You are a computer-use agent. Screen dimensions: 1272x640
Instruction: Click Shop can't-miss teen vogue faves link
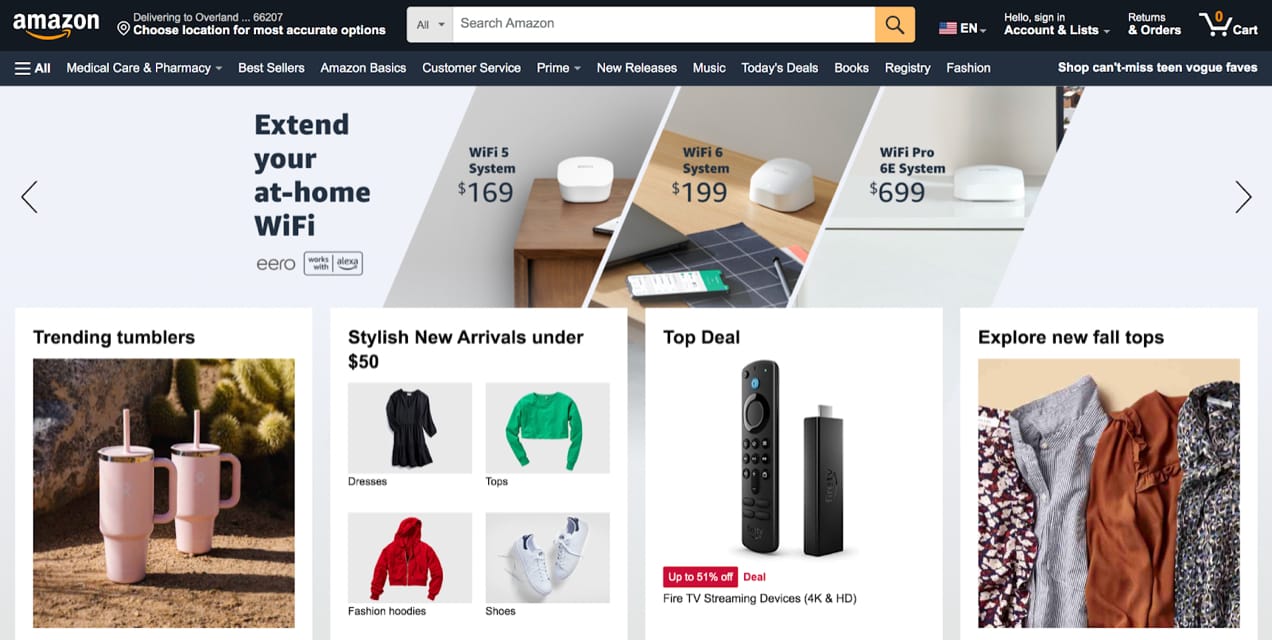click(1157, 68)
